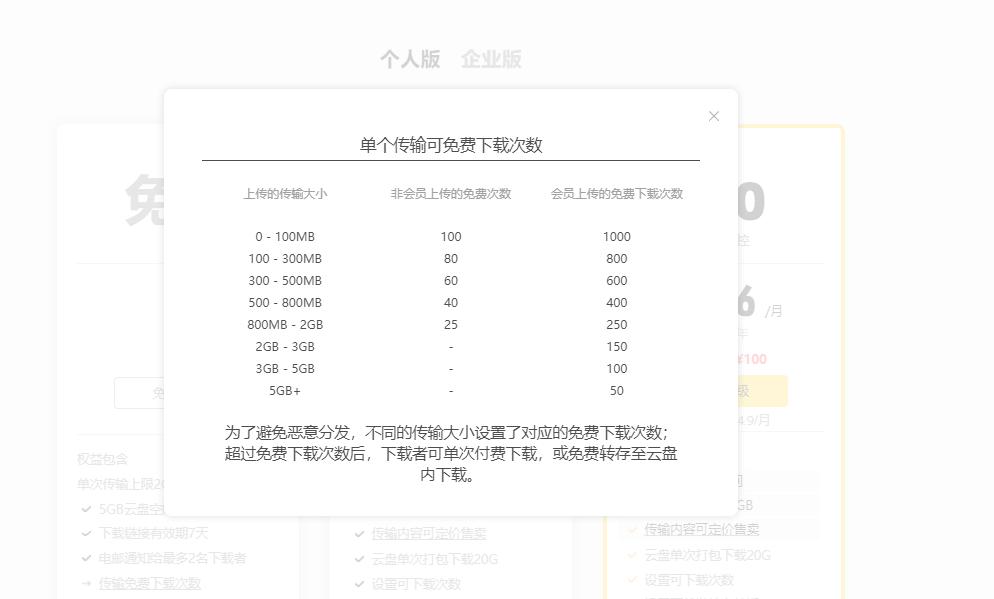Click the 会员上传的免费下载次数 column header
Image resolution: width=994 pixels, height=599 pixels.
617,194
